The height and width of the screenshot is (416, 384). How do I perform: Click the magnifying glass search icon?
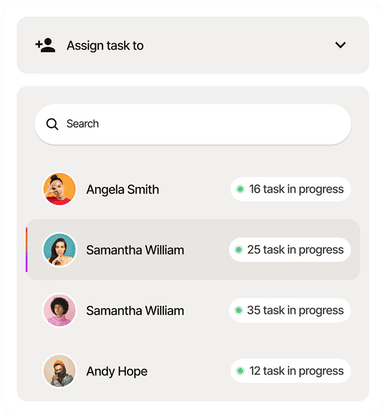click(52, 124)
